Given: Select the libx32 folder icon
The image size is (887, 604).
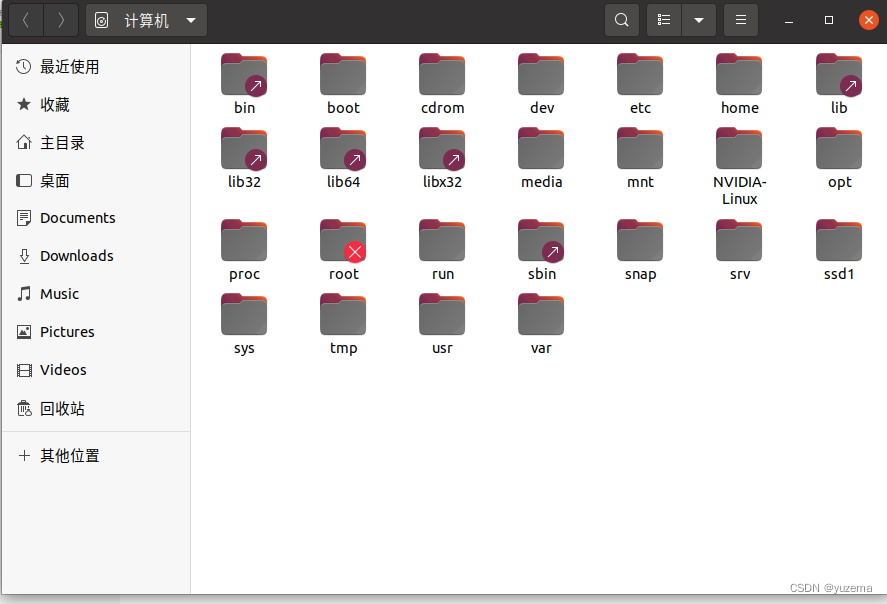Looking at the screenshot, I should tap(442, 148).
